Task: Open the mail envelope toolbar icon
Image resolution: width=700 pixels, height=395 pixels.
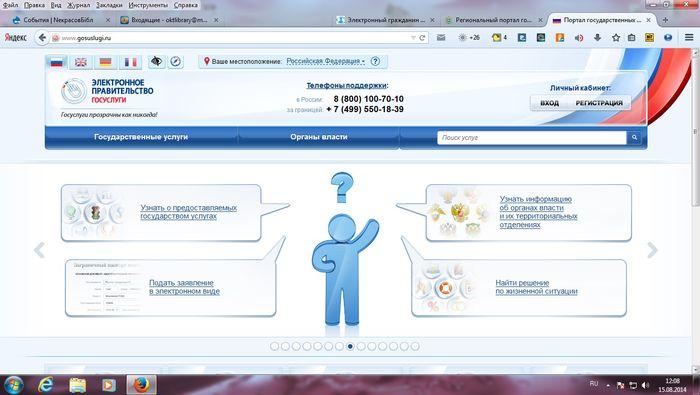Action: pos(441,38)
